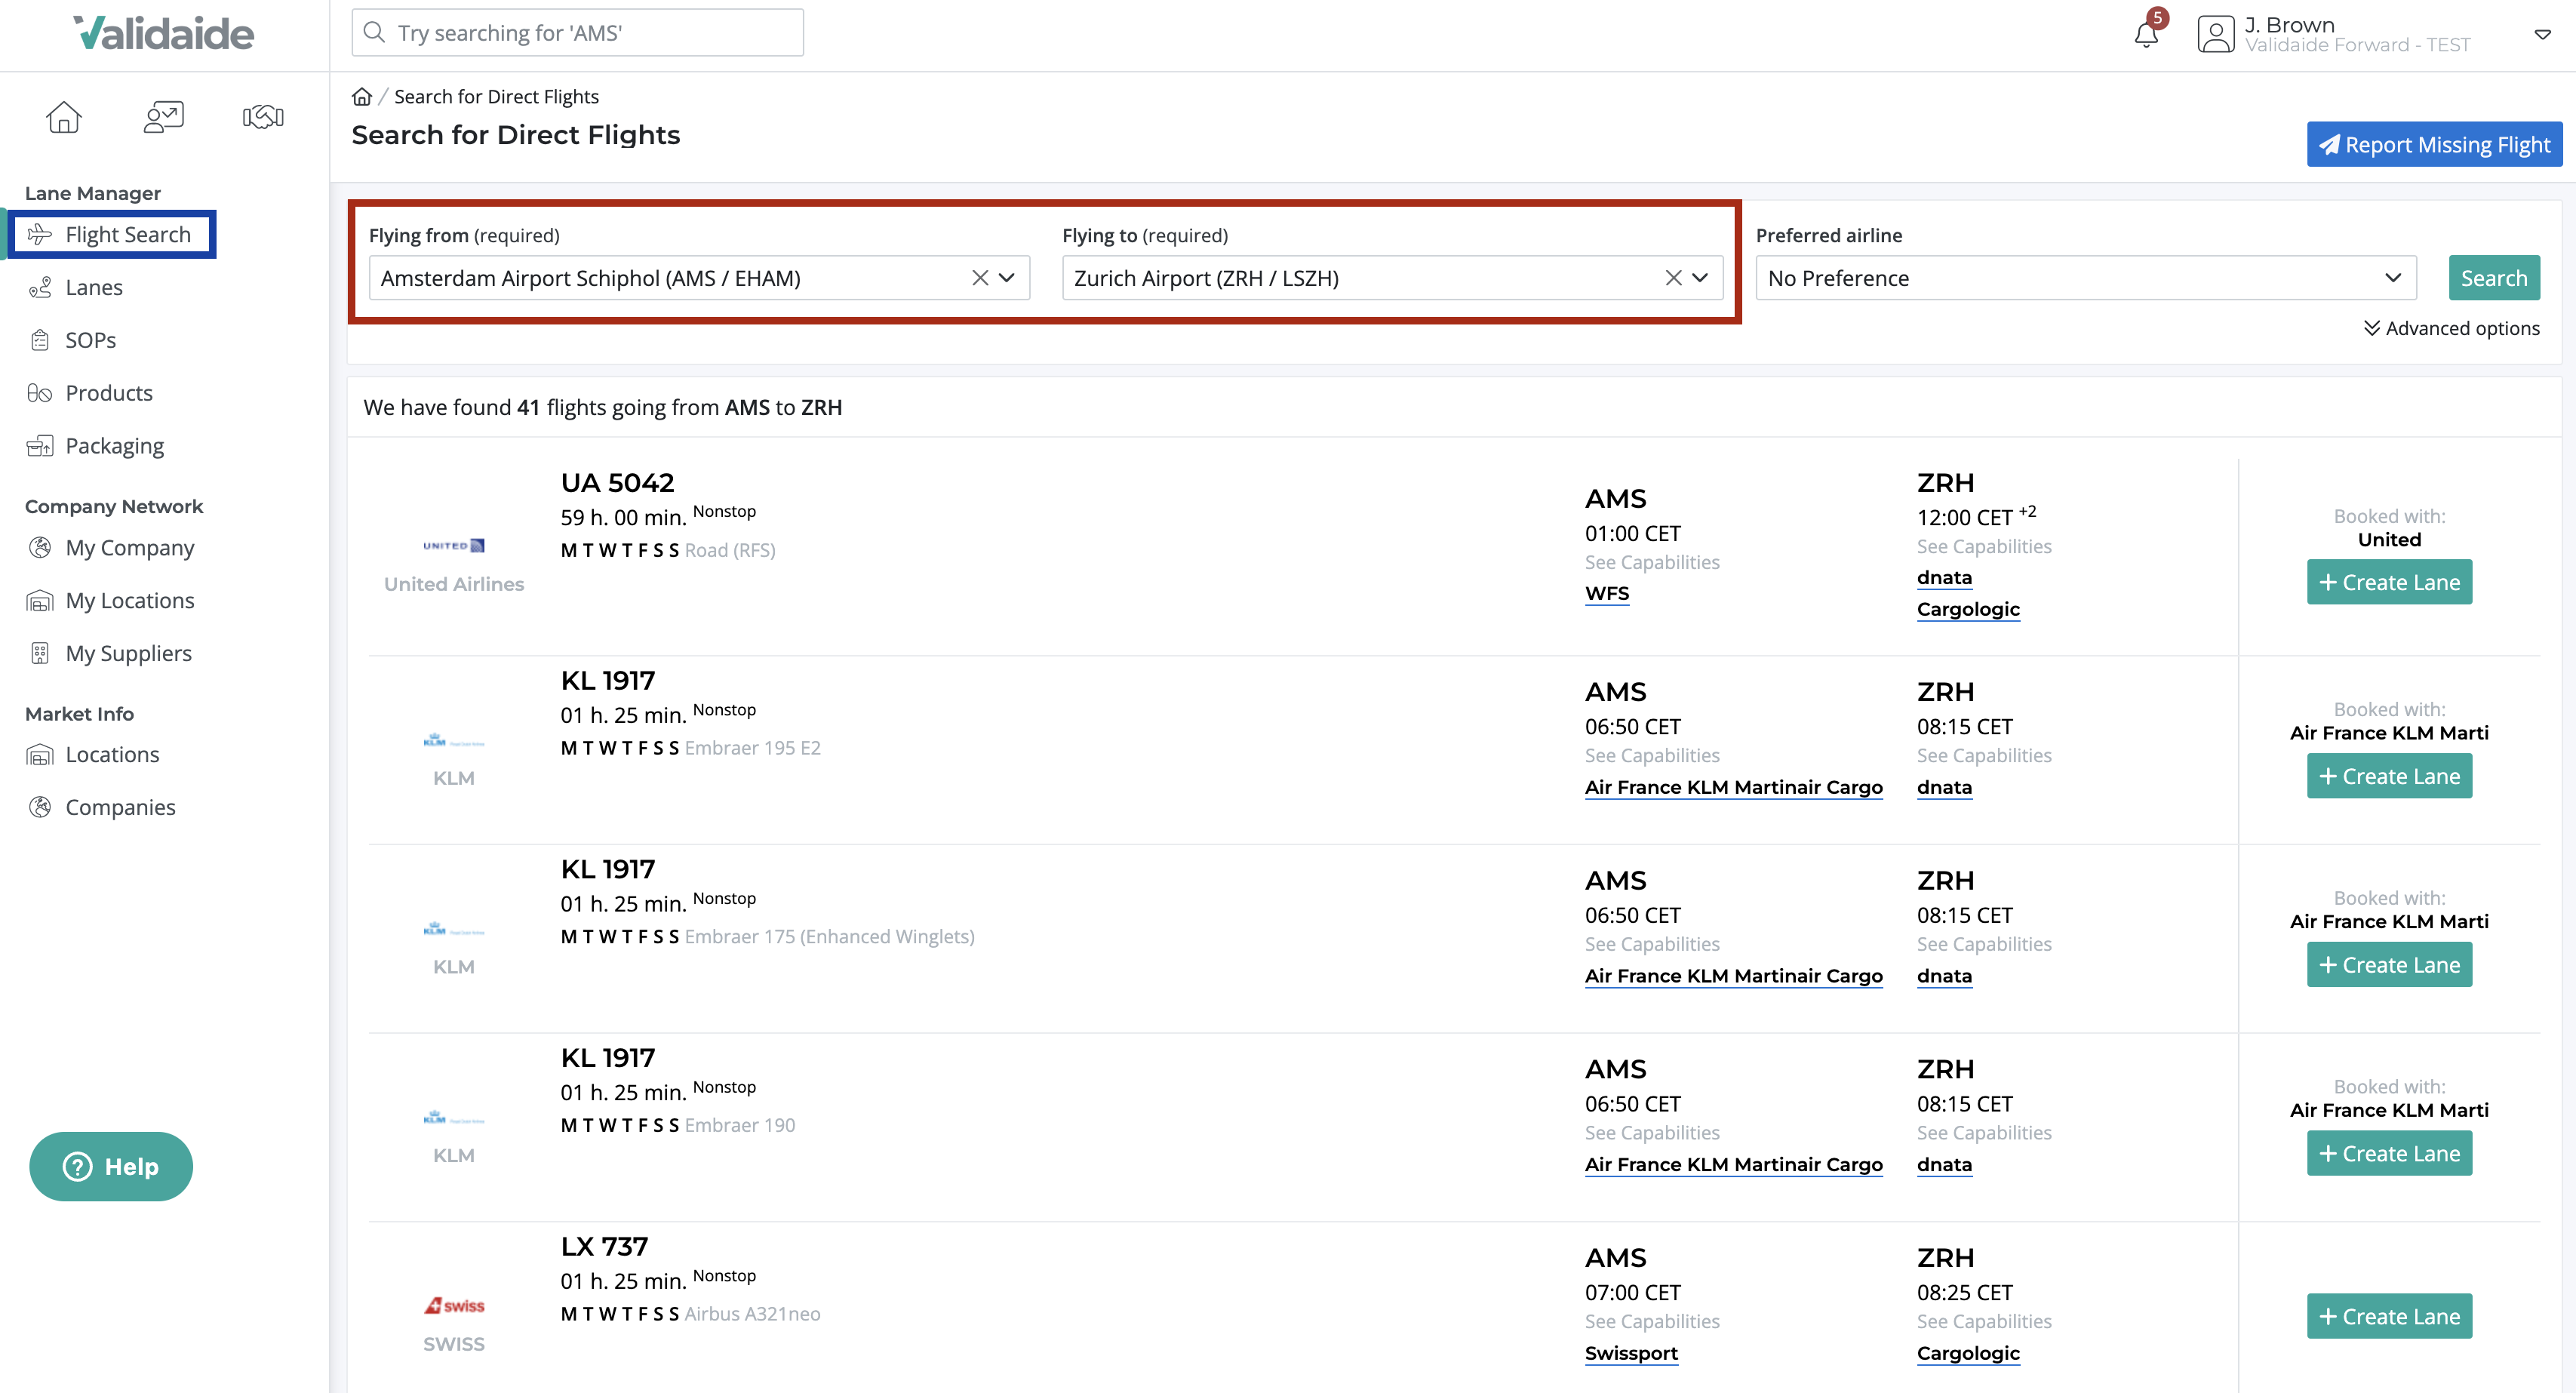Image resolution: width=2576 pixels, height=1393 pixels.
Task: Open the Help button
Action: [x=111, y=1166]
